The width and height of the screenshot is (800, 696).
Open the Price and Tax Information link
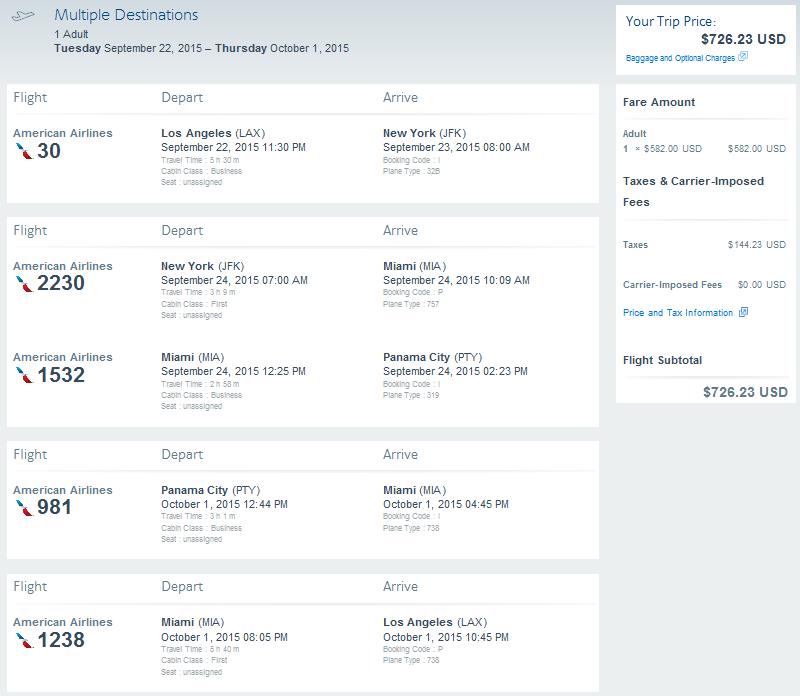[678, 313]
